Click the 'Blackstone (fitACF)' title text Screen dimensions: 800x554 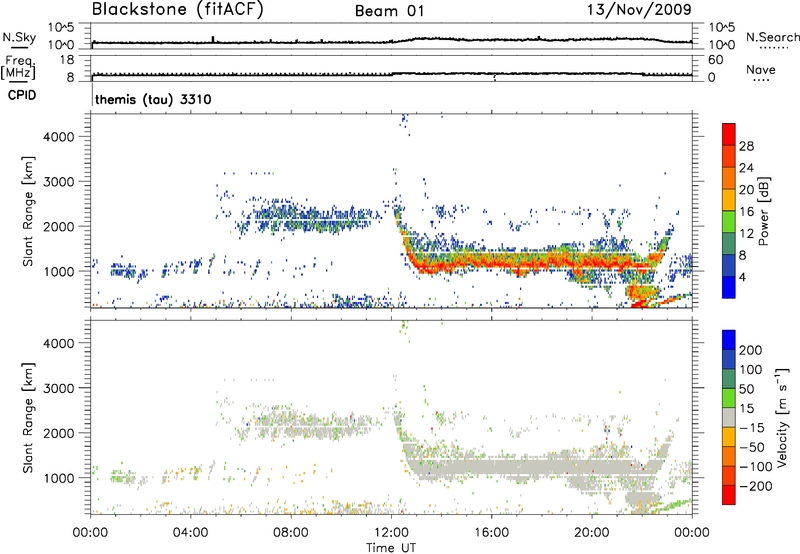[178, 9]
